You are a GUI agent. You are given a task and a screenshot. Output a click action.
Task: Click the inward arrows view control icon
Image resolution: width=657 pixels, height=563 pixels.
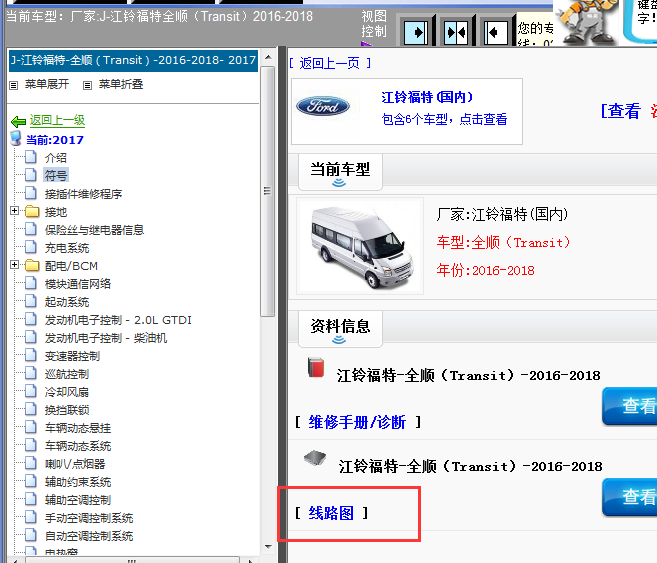tap(456, 32)
